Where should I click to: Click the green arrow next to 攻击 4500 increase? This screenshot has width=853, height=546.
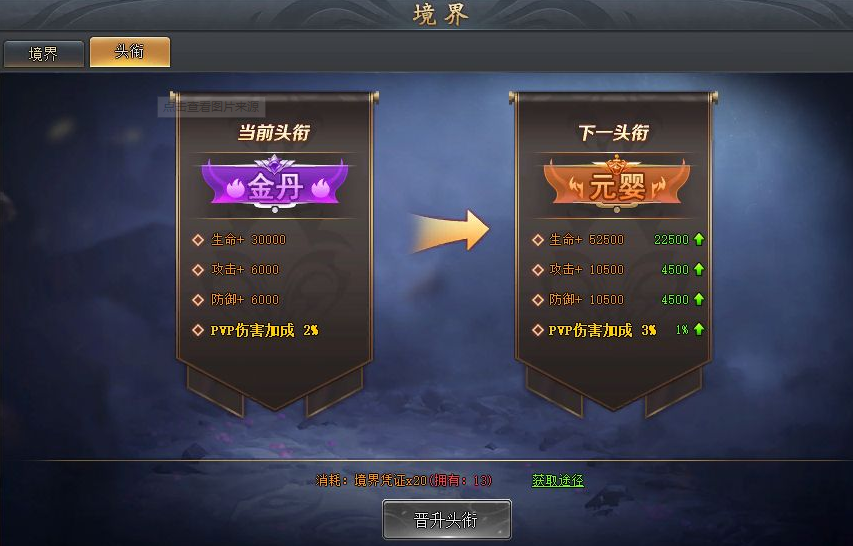(x=699, y=269)
